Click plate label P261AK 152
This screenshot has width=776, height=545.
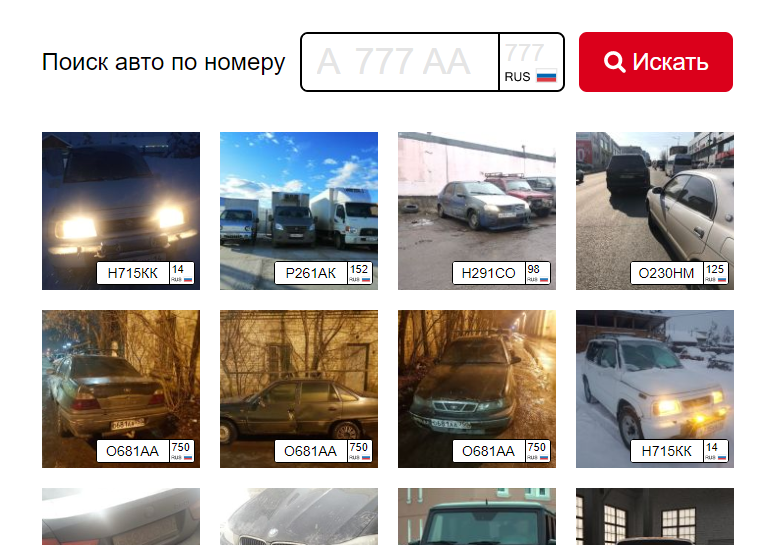tap(323, 273)
